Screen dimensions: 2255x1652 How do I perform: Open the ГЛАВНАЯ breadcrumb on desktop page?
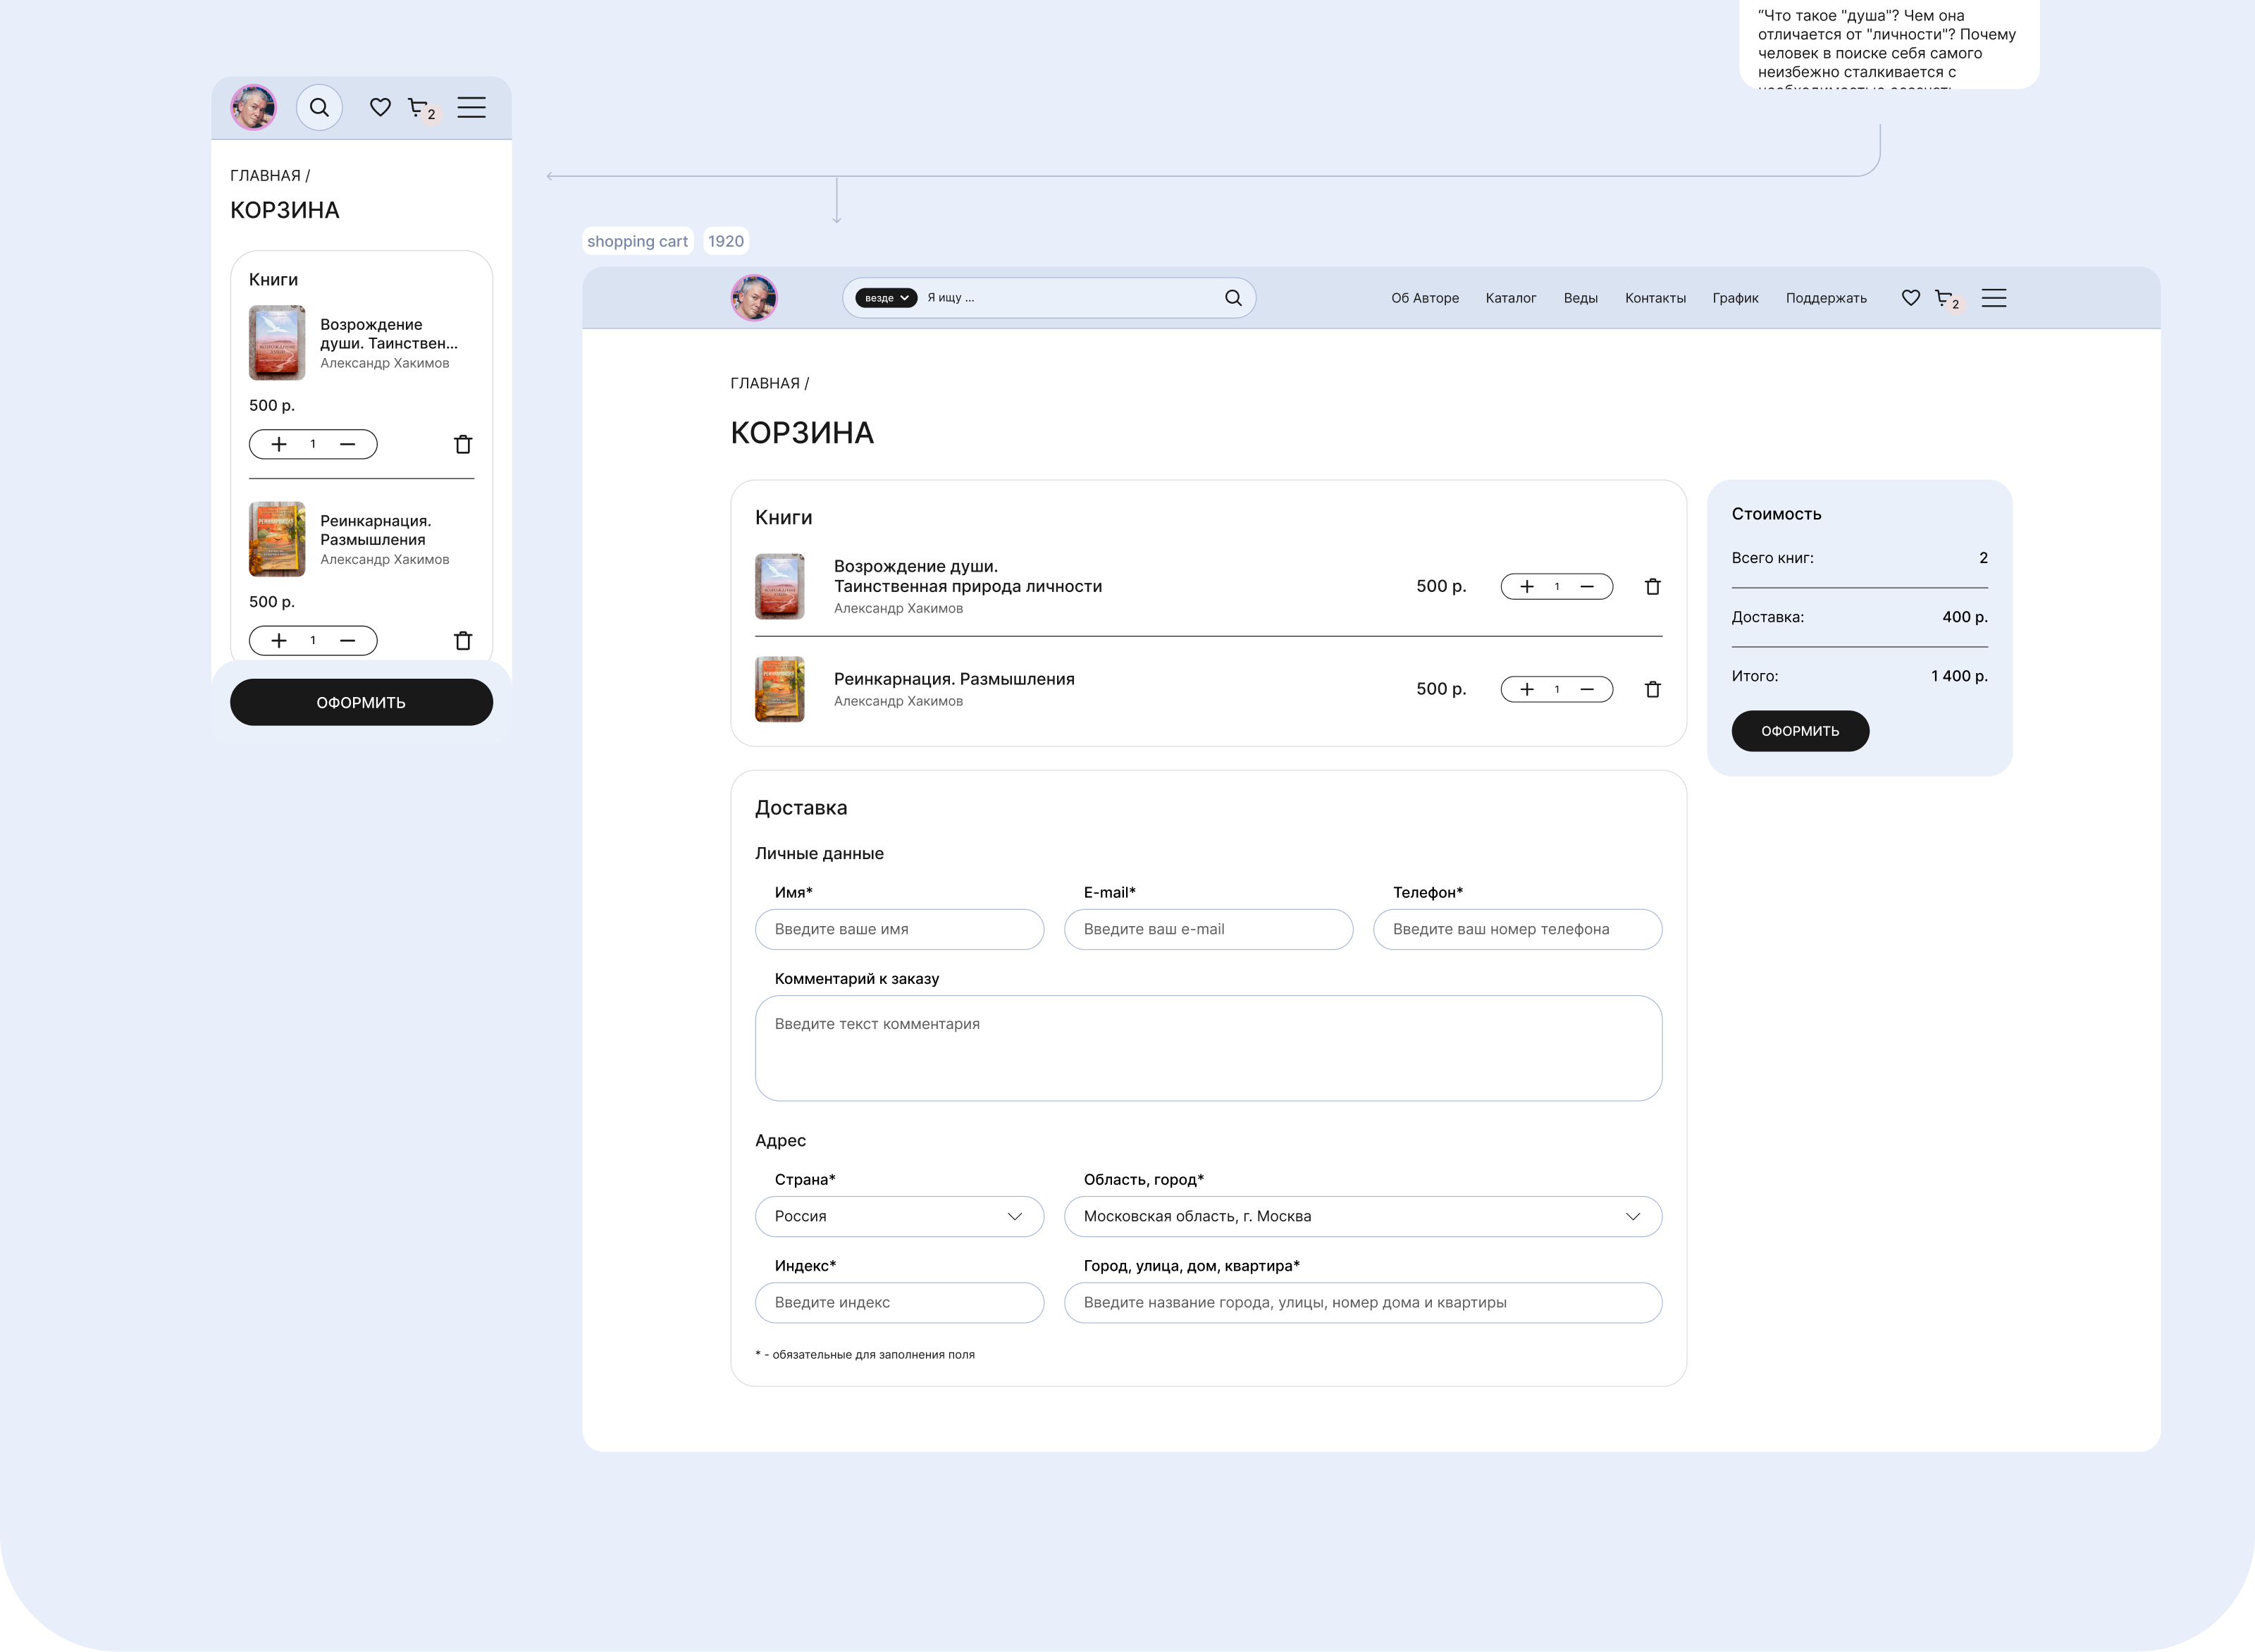[x=765, y=383]
